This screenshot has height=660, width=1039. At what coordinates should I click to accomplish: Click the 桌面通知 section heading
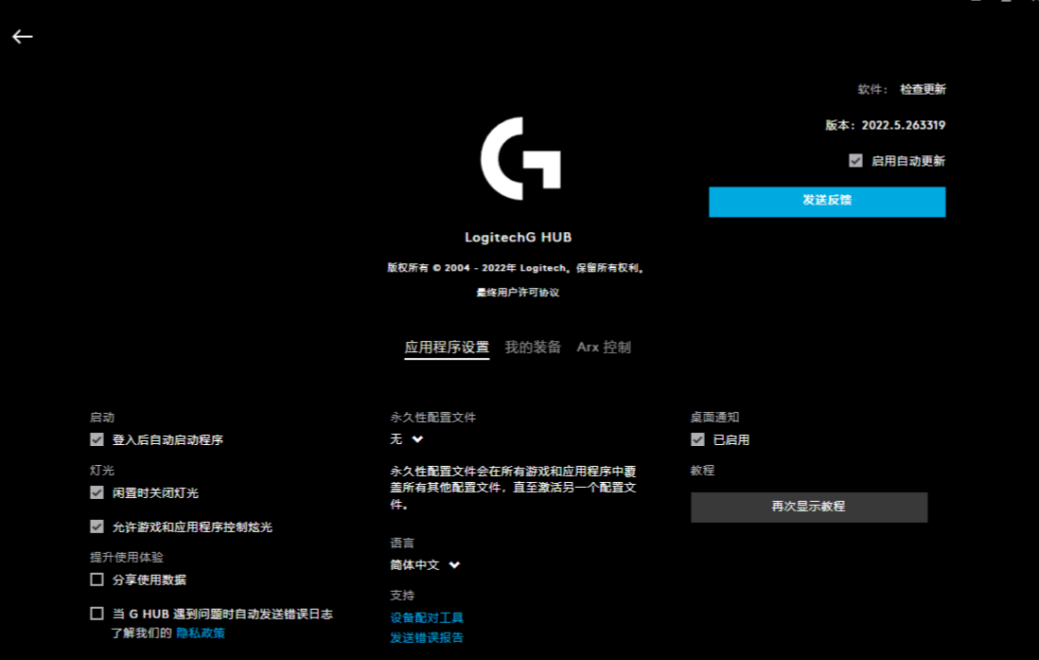(x=714, y=417)
